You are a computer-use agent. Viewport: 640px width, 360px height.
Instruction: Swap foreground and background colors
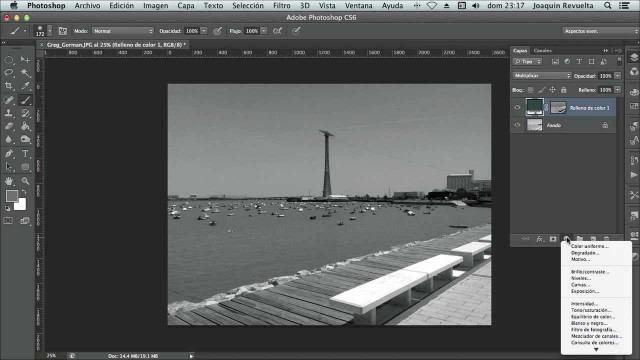pos(24,191)
